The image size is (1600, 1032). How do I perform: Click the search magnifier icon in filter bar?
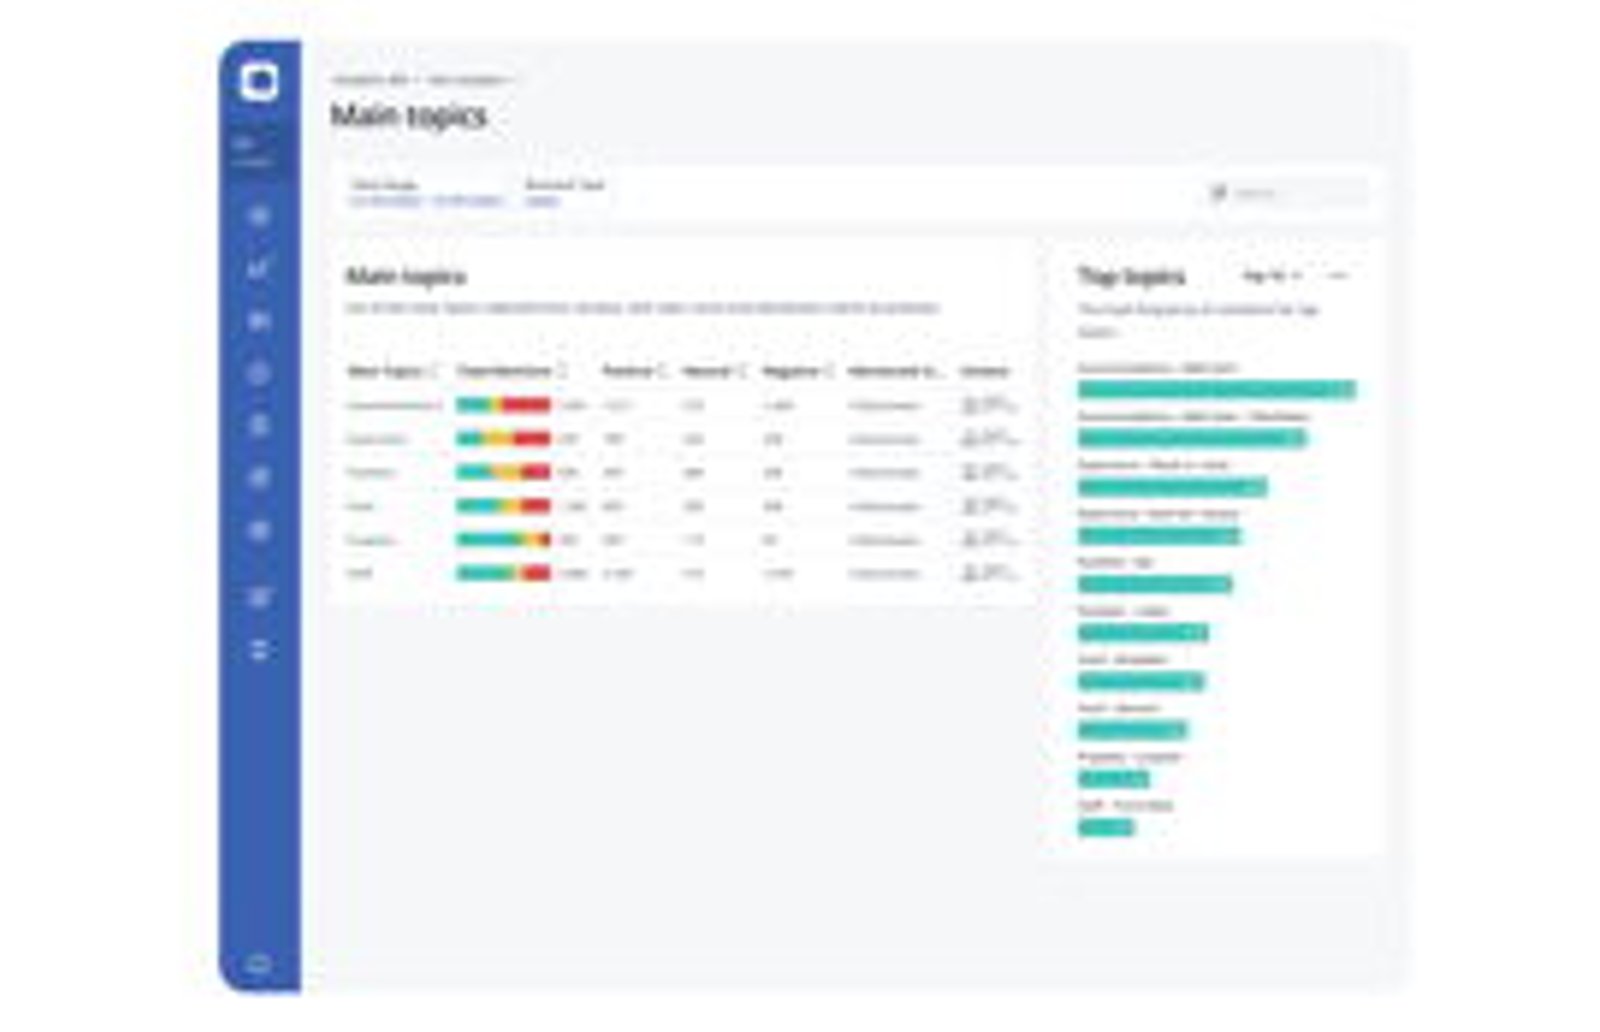[1218, 193]
